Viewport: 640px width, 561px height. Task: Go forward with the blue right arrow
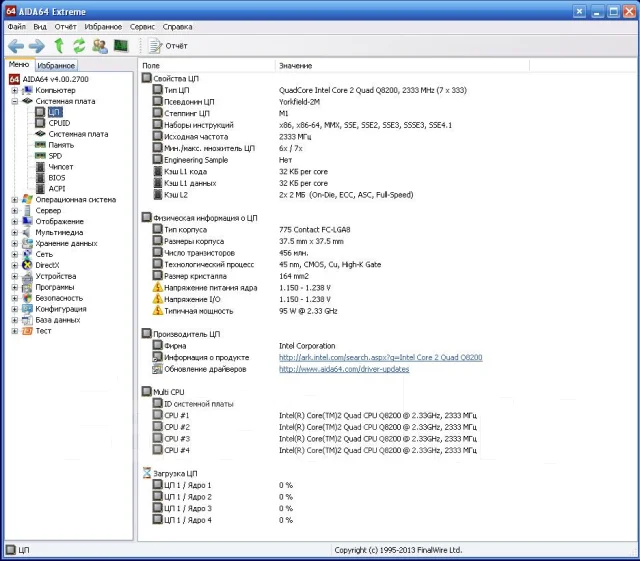click(x=37, y=46)
